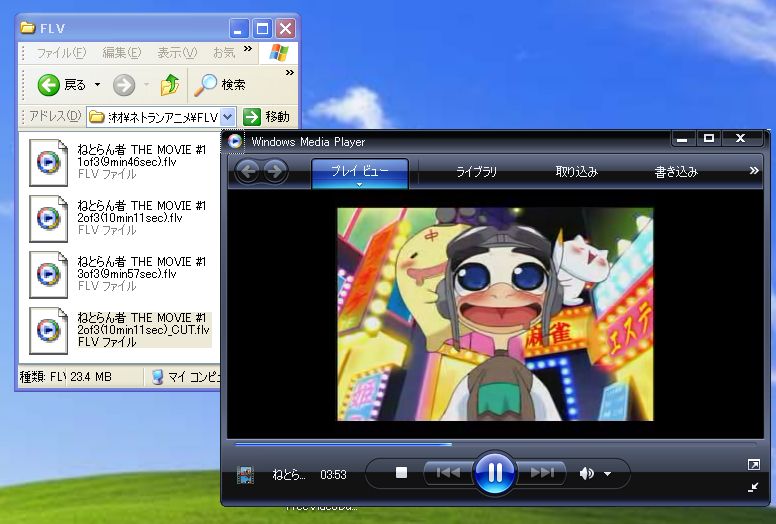Select file 1of3(9min46sec).flv
The image size is (776, 524).
(142, 162)
